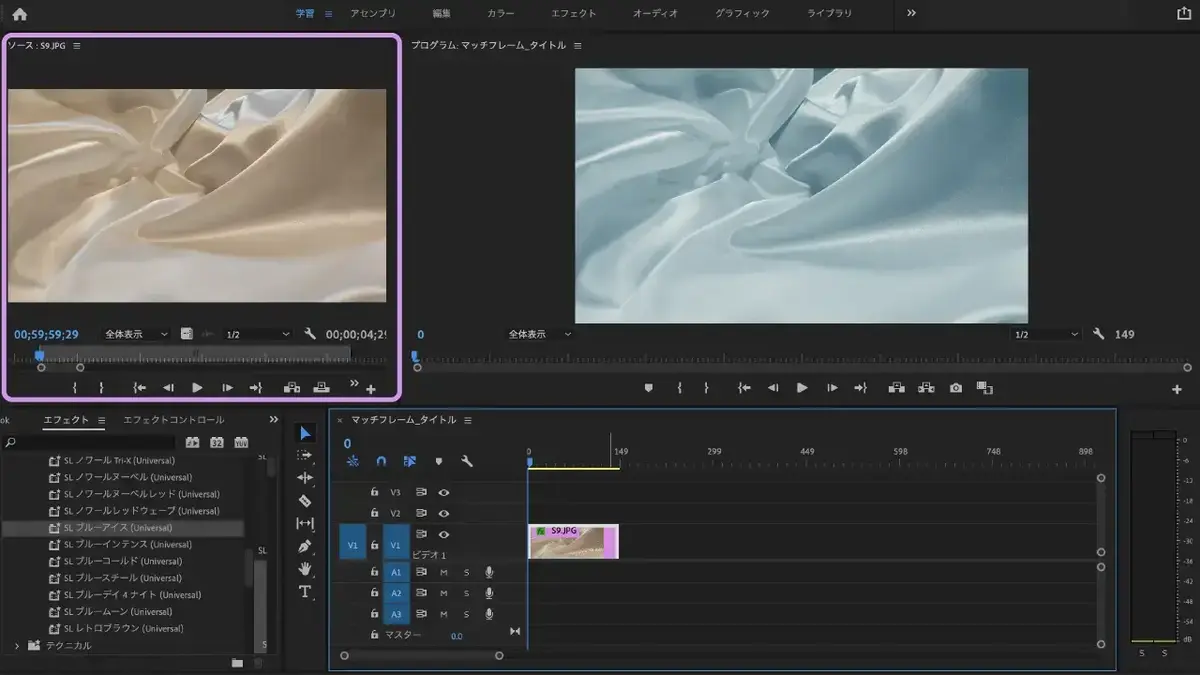
Task: Expand the テクニカル folder
Action: [x=16, y=645]
